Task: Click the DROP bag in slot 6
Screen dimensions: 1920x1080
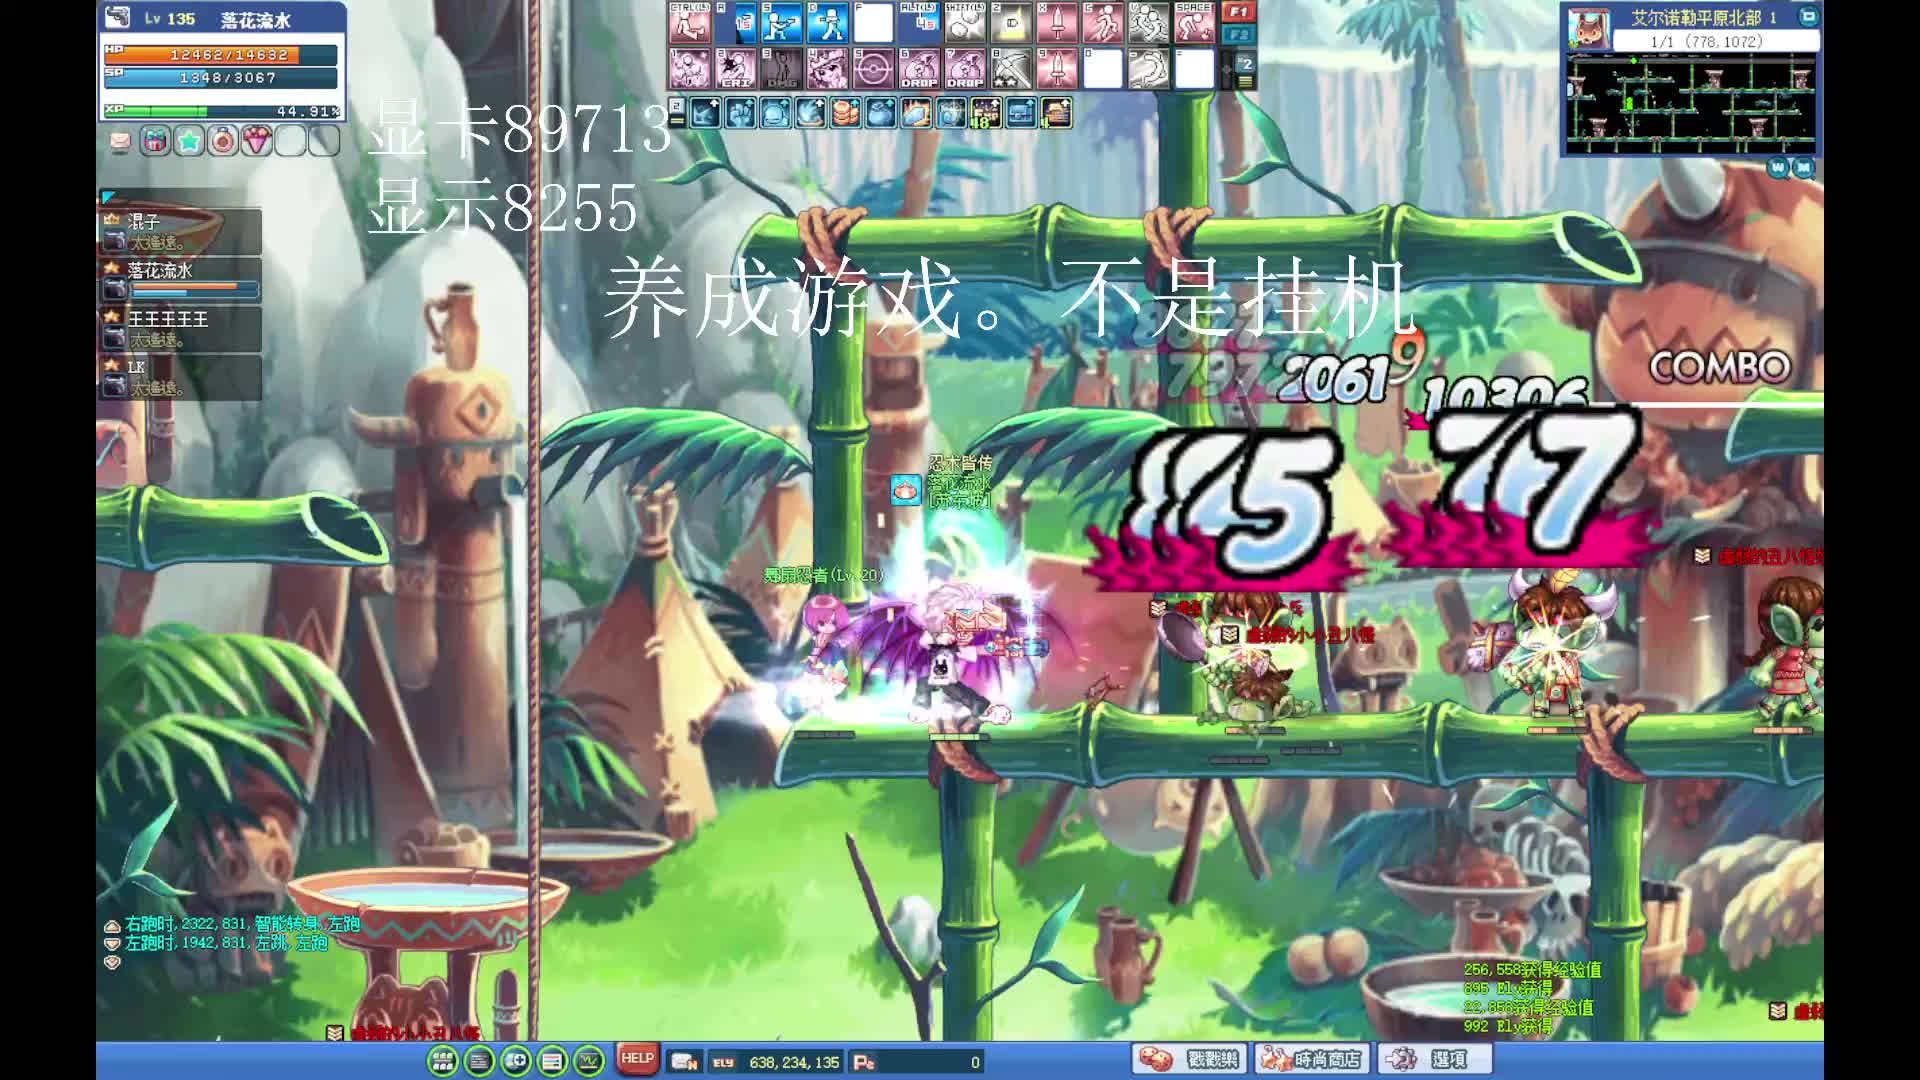Action: (919, 68)
